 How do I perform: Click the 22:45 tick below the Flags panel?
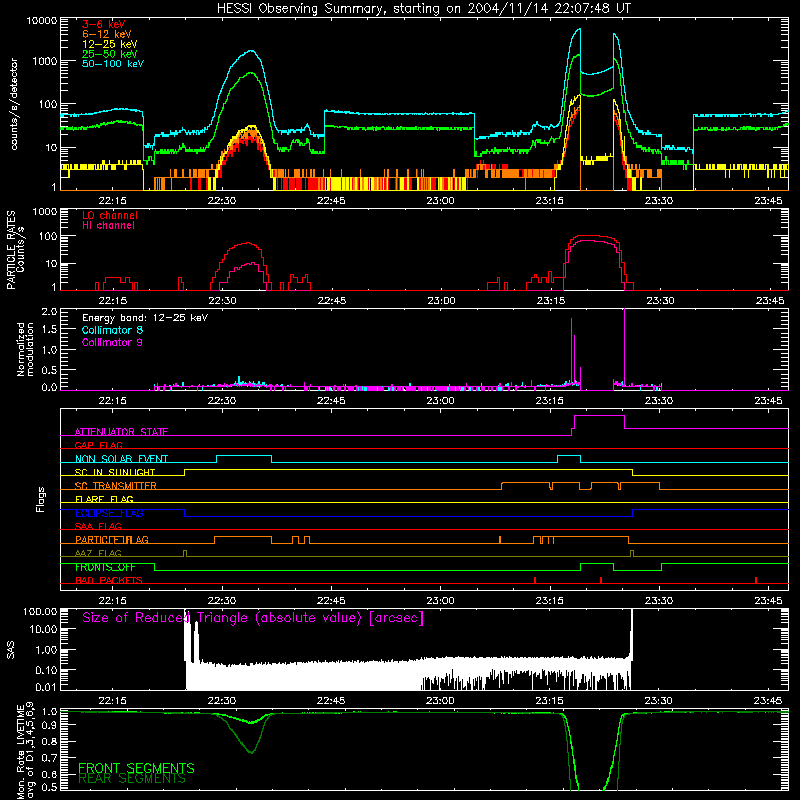[331, 601]
